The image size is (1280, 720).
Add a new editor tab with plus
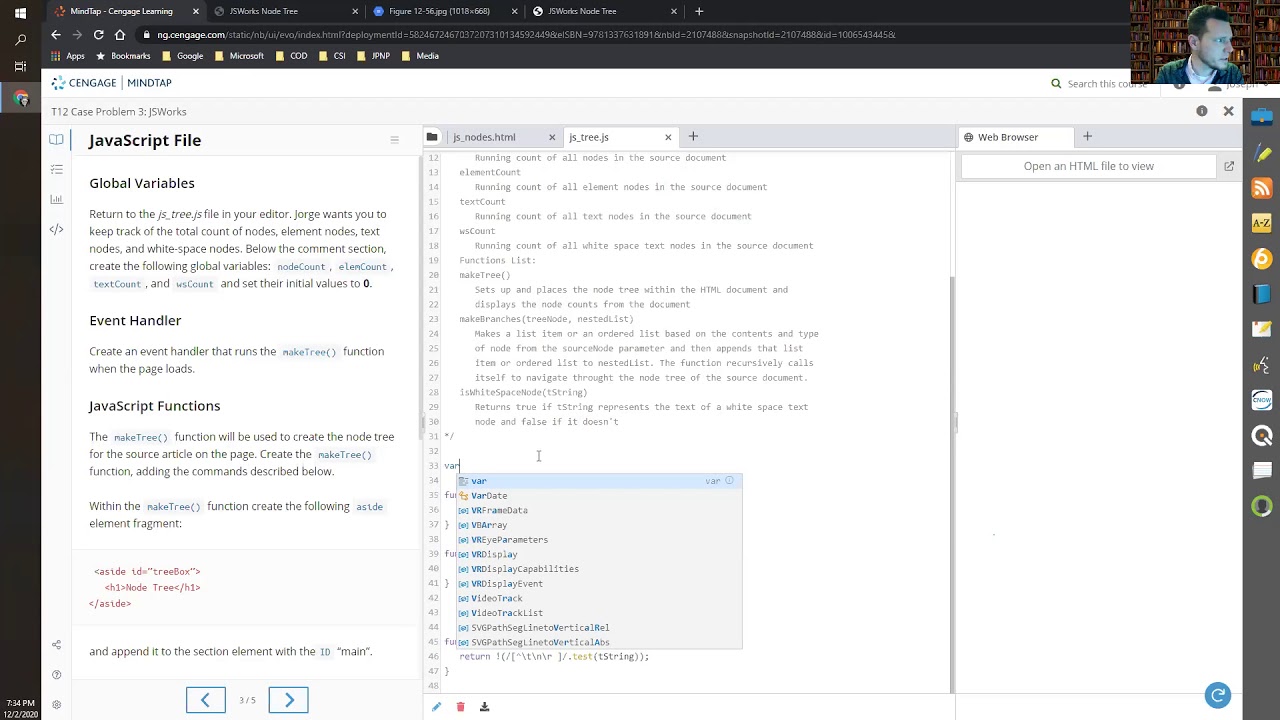pos(693,137)
